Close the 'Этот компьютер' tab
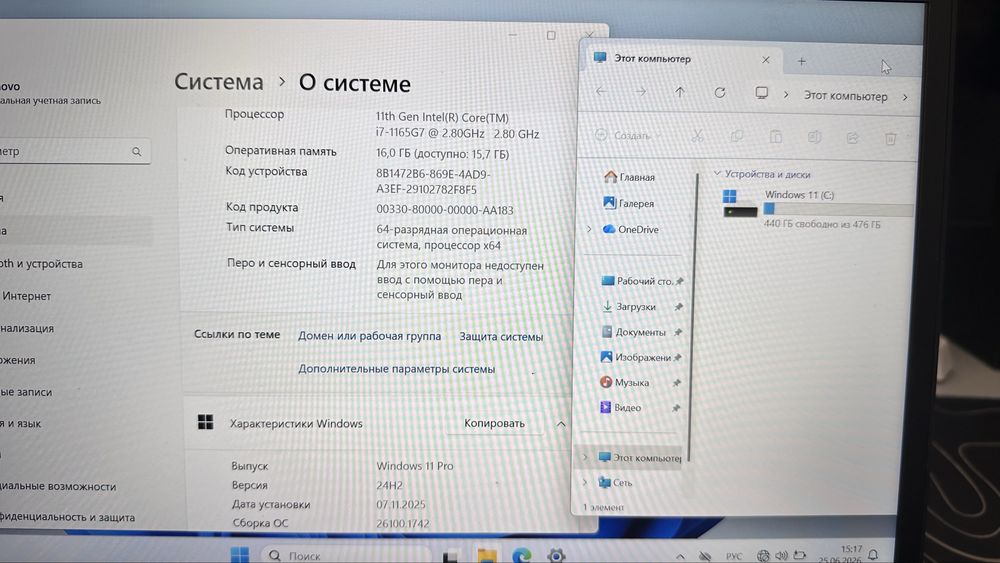This screenshot has height=563, width=1000. (x=766, y=59)
